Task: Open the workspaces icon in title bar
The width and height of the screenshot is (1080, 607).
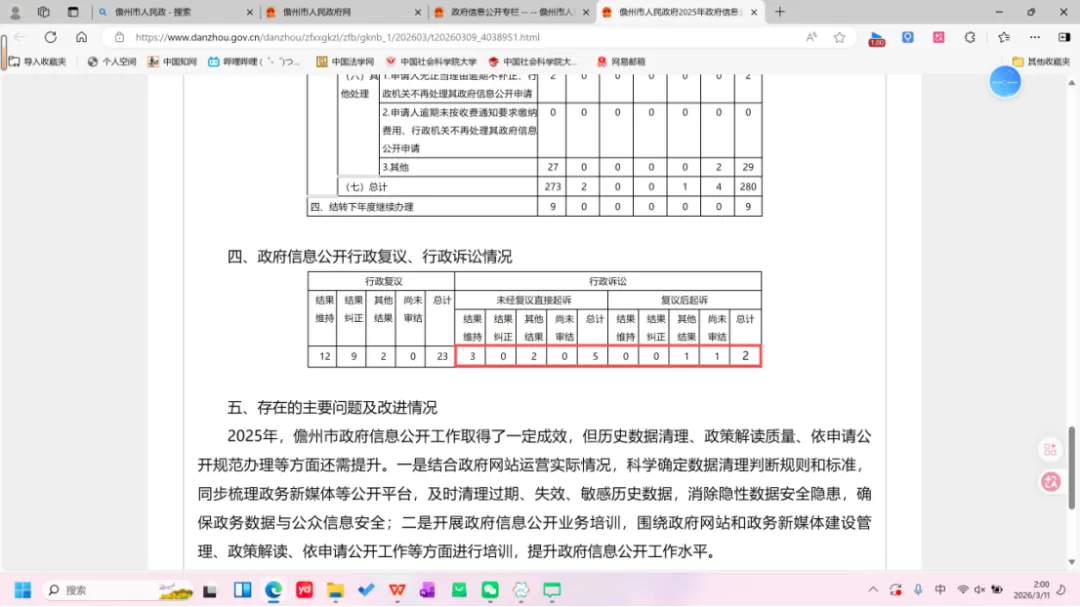Action: tap(43, 12)
